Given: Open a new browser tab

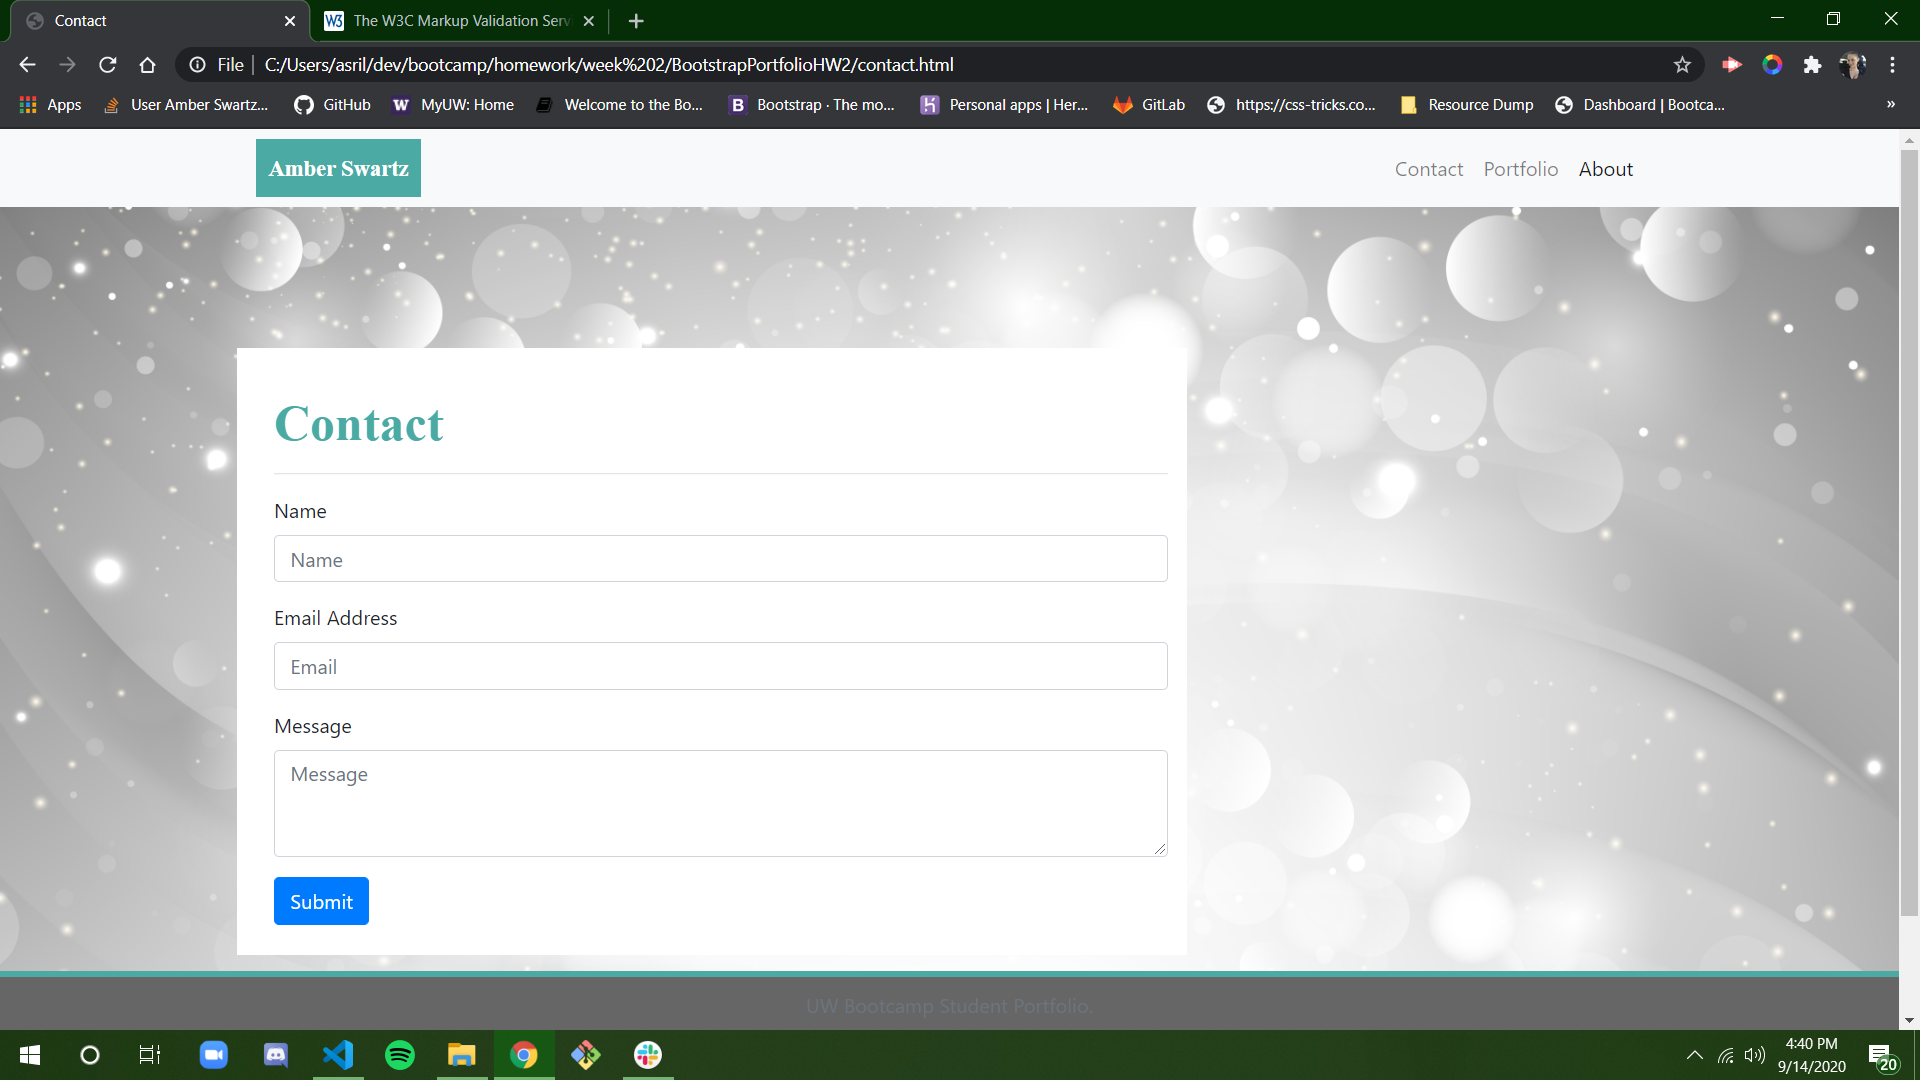Looking at the screenshot, I should [x=636, y=21].
